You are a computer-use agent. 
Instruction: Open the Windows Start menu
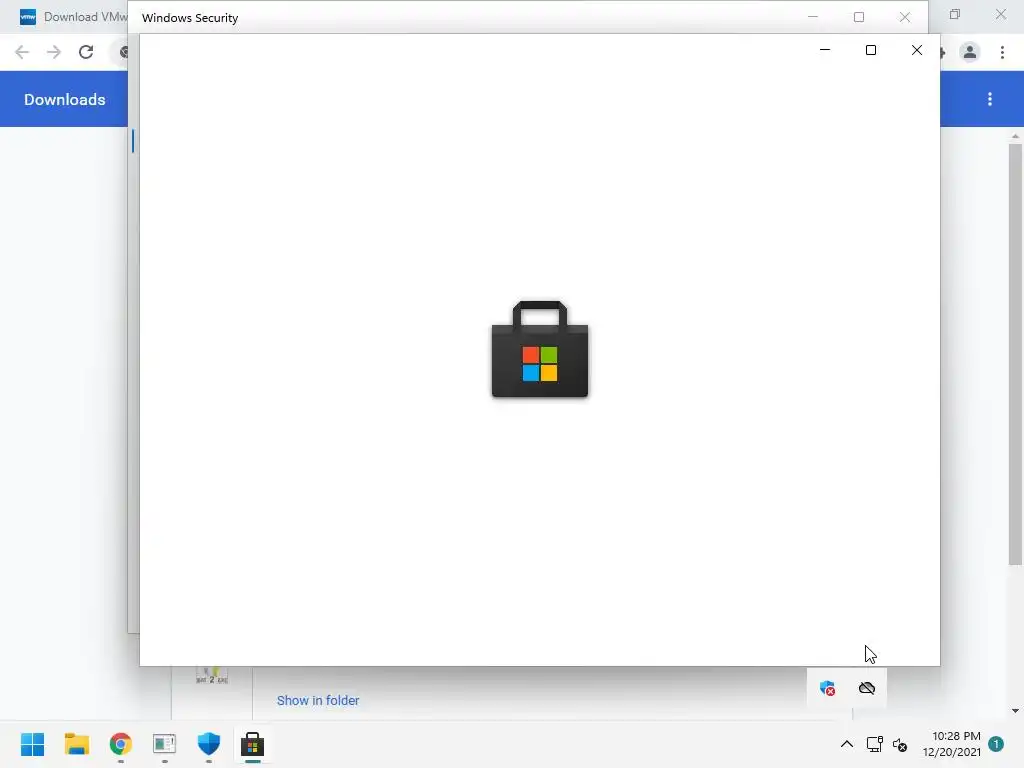point(32,744)
